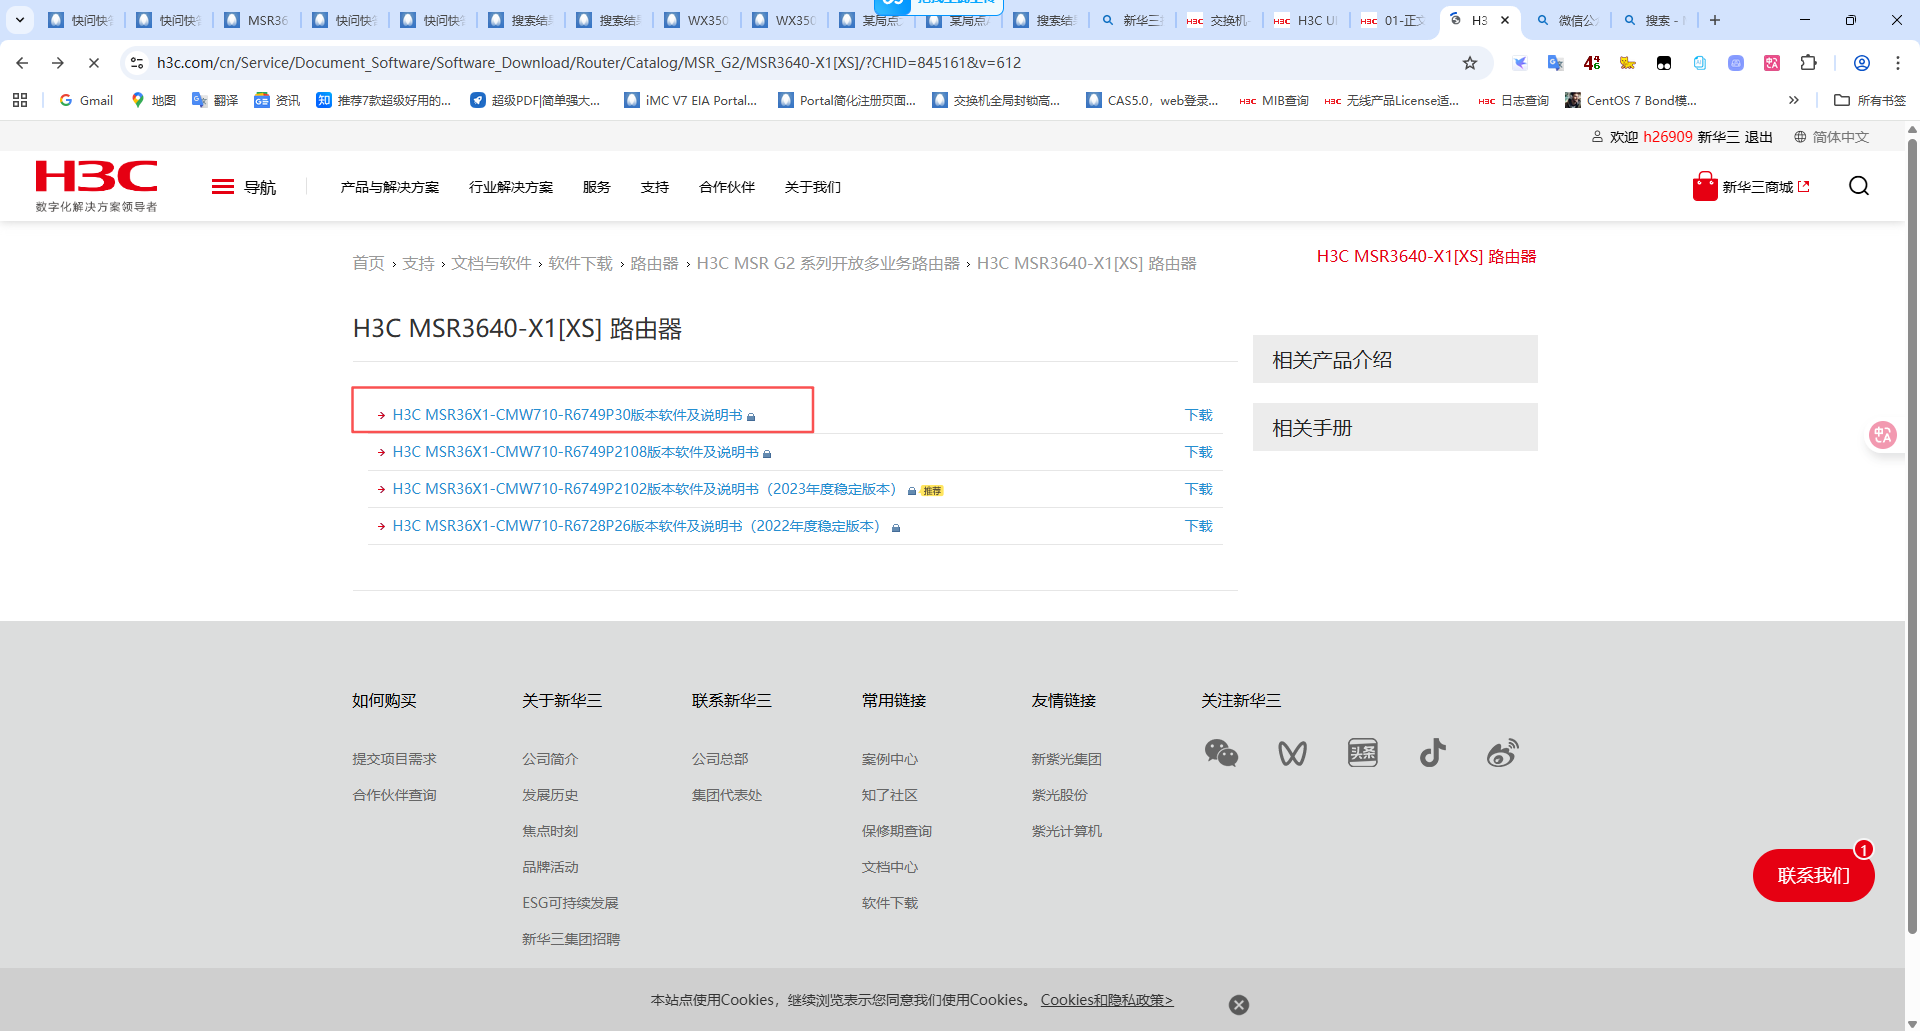This screenshot has height=1031, width=1920.
Task: Switch to the 01-正文 browser tab
Action: click(1394, 20)
